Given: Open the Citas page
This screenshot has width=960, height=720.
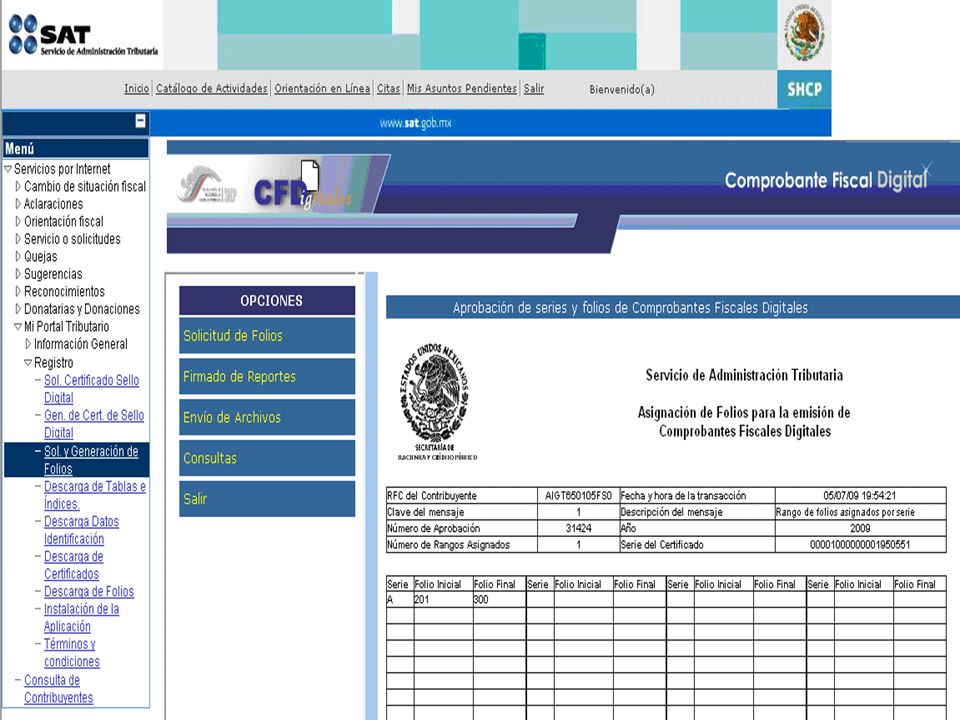Looking at the screenshot, I should click(x=388, y=89).
